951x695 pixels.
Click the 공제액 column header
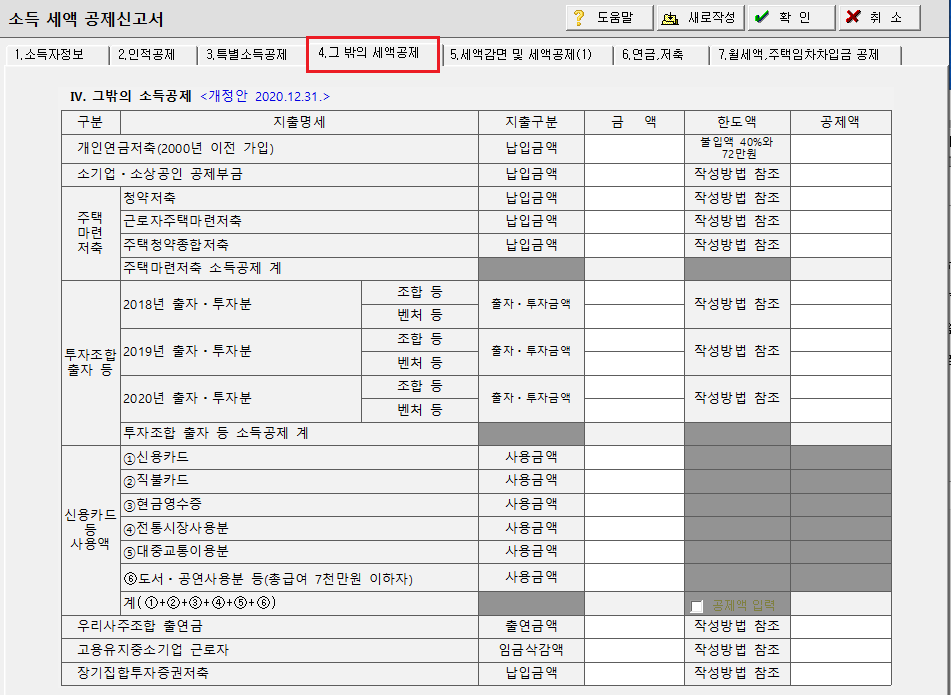[841, 123]
